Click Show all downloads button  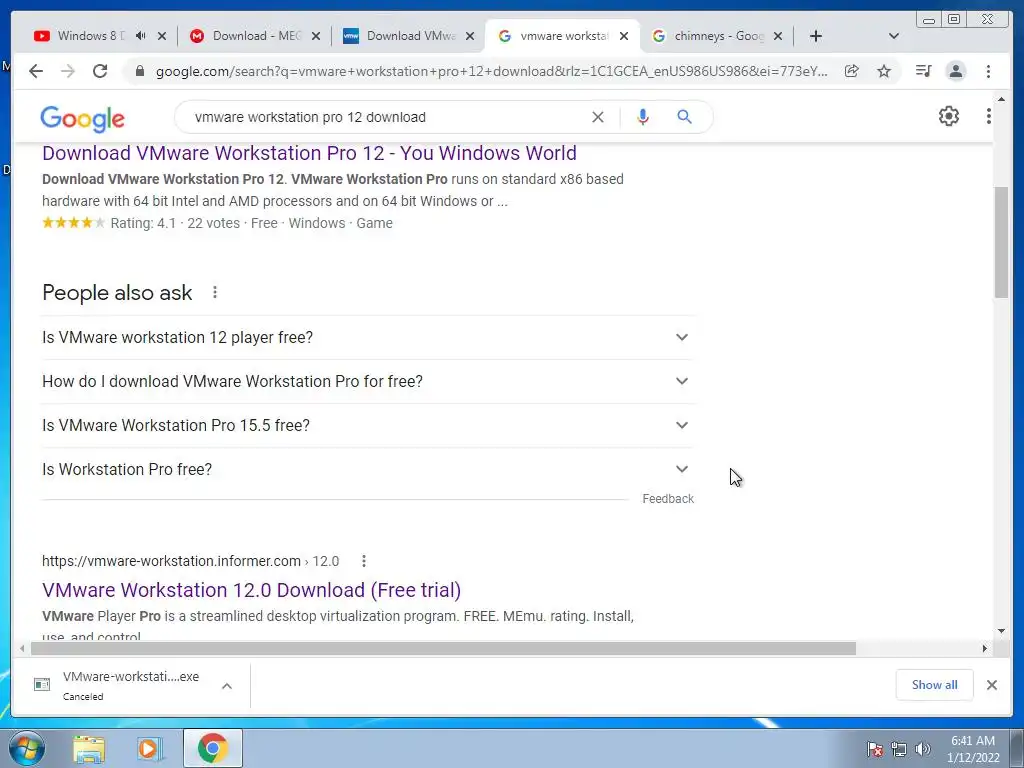(934, 684)
